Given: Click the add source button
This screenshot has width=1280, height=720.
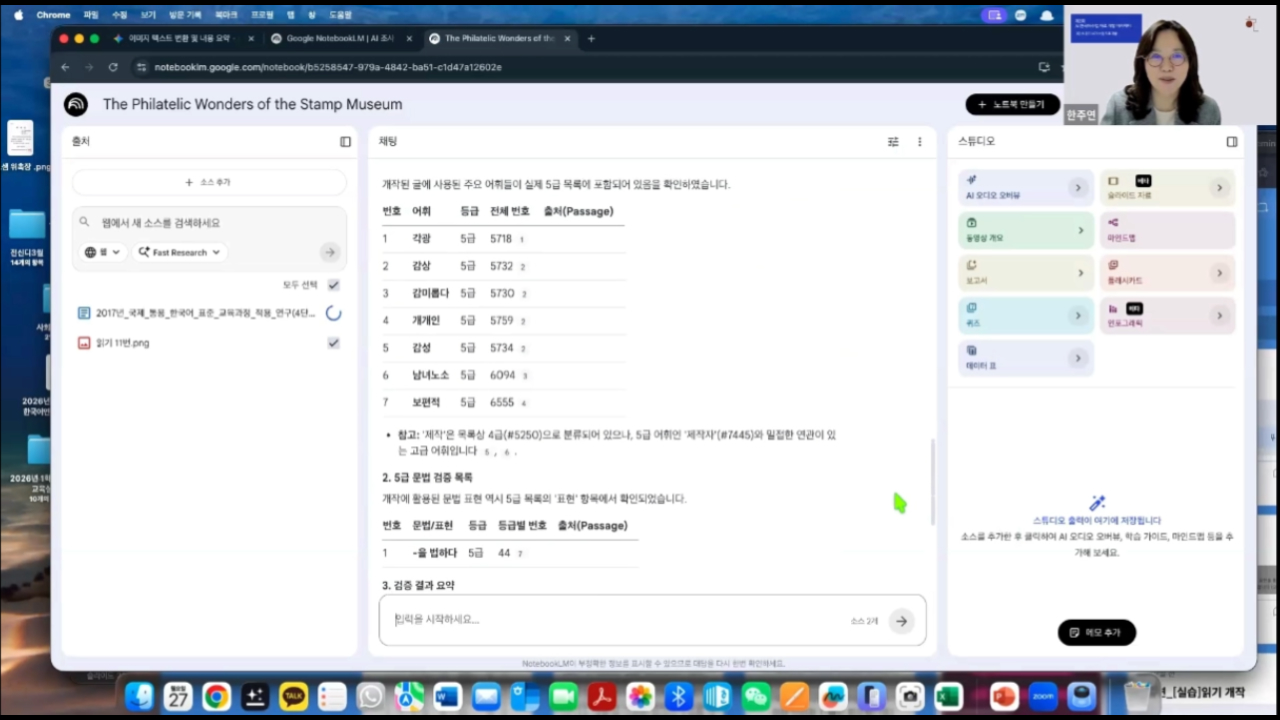Looking at the screenshot, I should (x=209, y=182).
